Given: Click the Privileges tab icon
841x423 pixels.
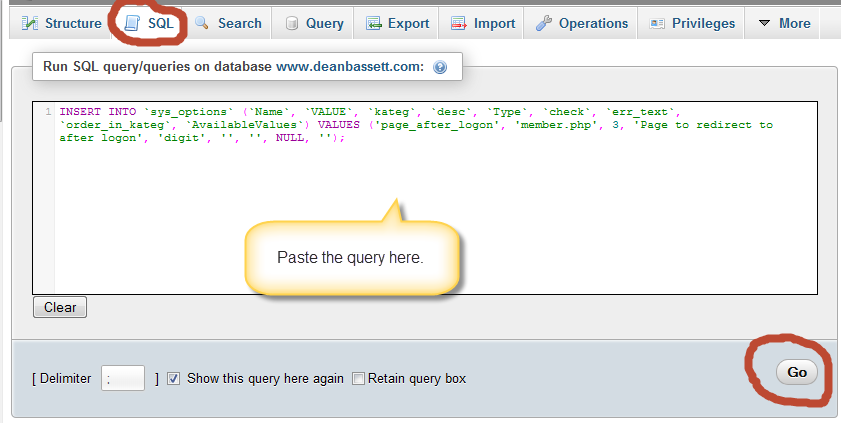Looking at the screenshot, I should point(658,23).
